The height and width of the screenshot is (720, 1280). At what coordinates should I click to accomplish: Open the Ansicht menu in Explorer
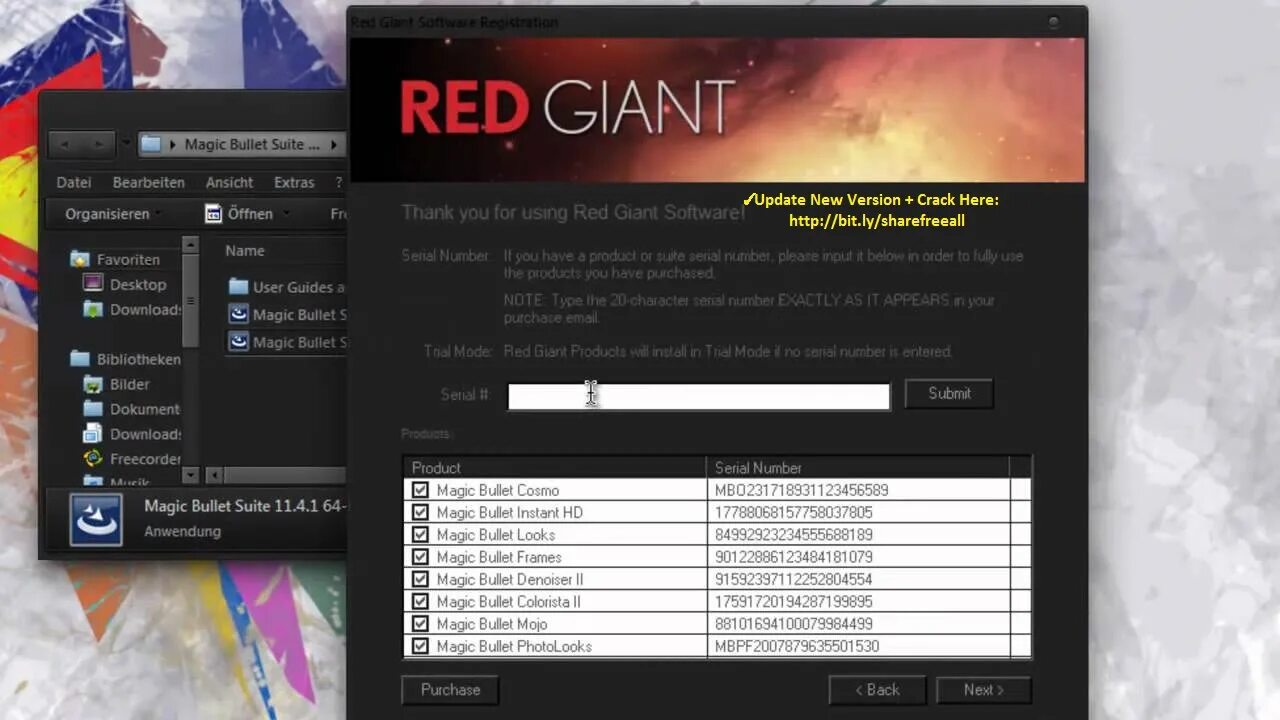tap(229, 182)
